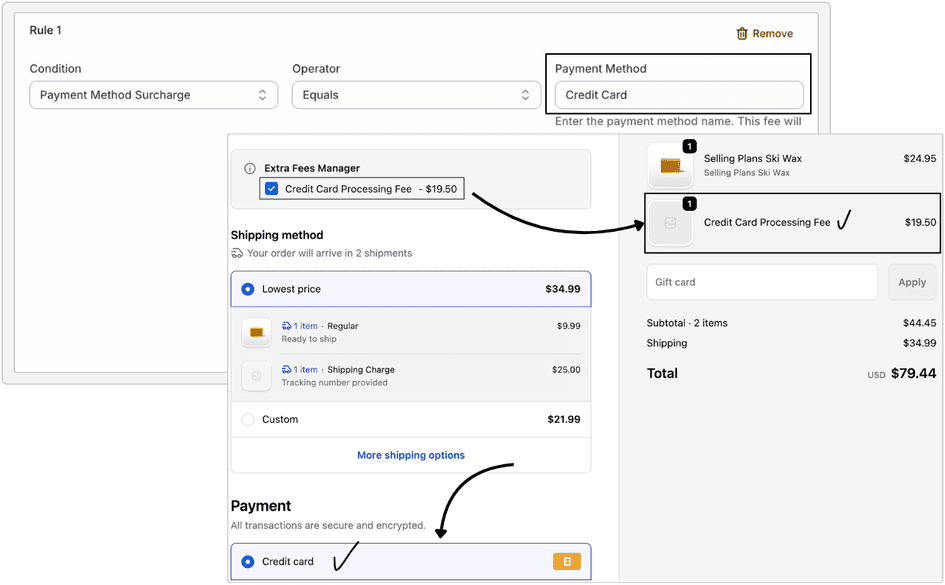The width and height of the screenshot is (945, 585).
Task: Open the Operator dropdown set to Equals
Action: coord(415,94)
